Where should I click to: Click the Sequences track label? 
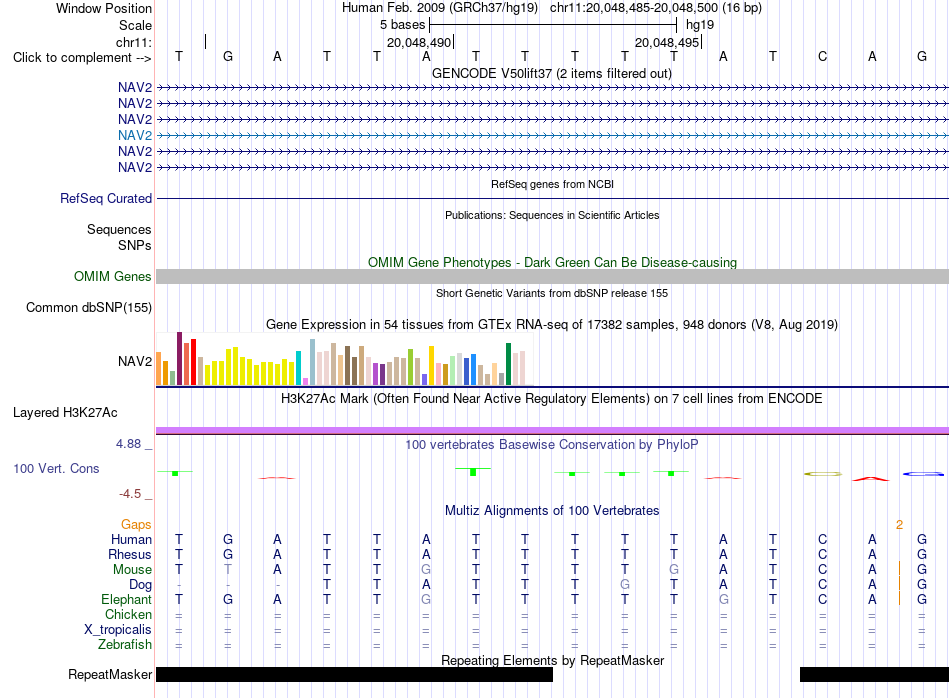119,229
